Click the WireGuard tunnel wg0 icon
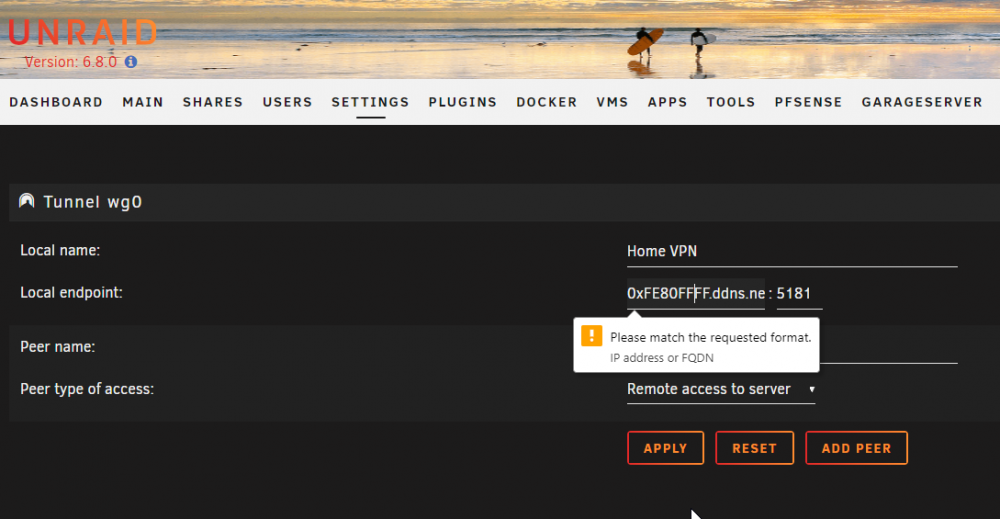The image size is (1000, 519). [x=26, y=201]
